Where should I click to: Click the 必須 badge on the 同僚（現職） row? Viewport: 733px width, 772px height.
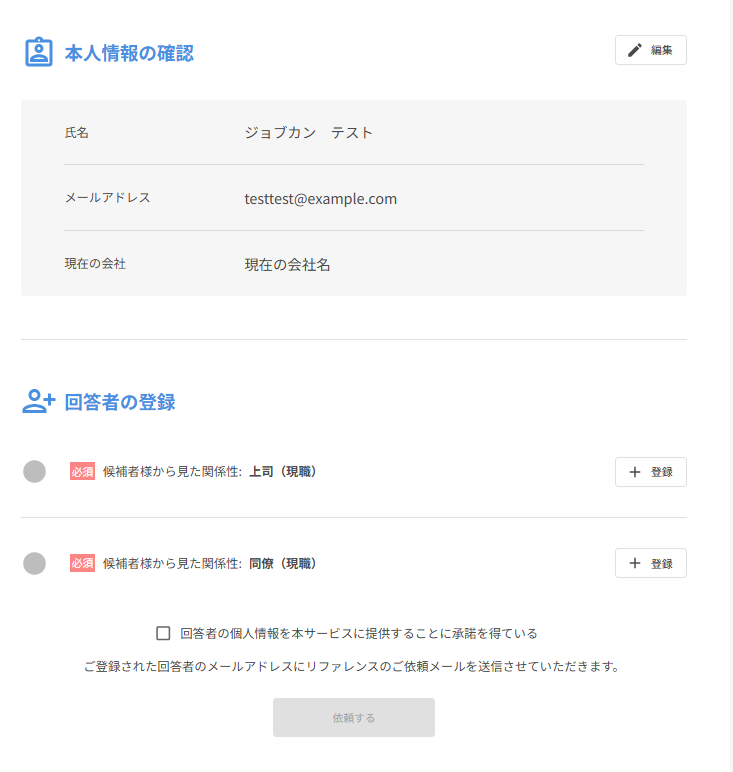[x=82, y=564]
